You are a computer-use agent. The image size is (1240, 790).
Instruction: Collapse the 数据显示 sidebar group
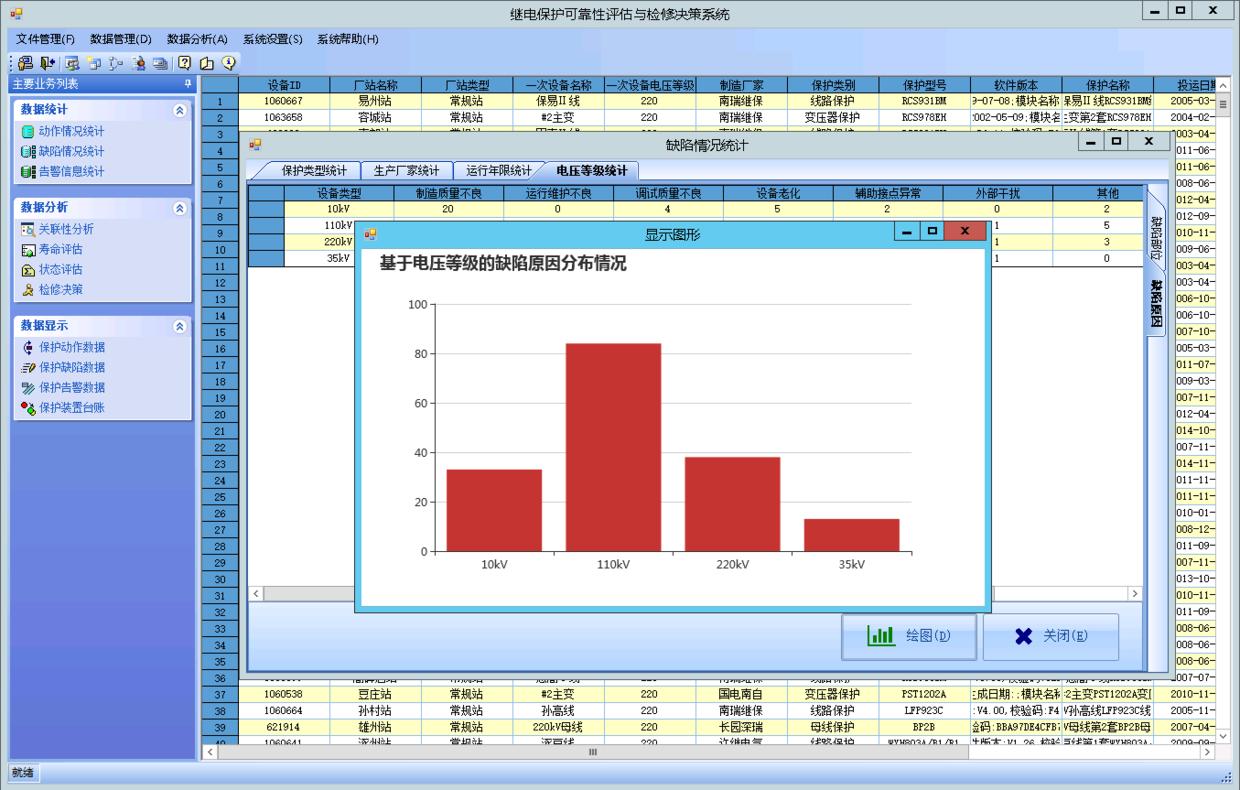[x=180, y=326]
